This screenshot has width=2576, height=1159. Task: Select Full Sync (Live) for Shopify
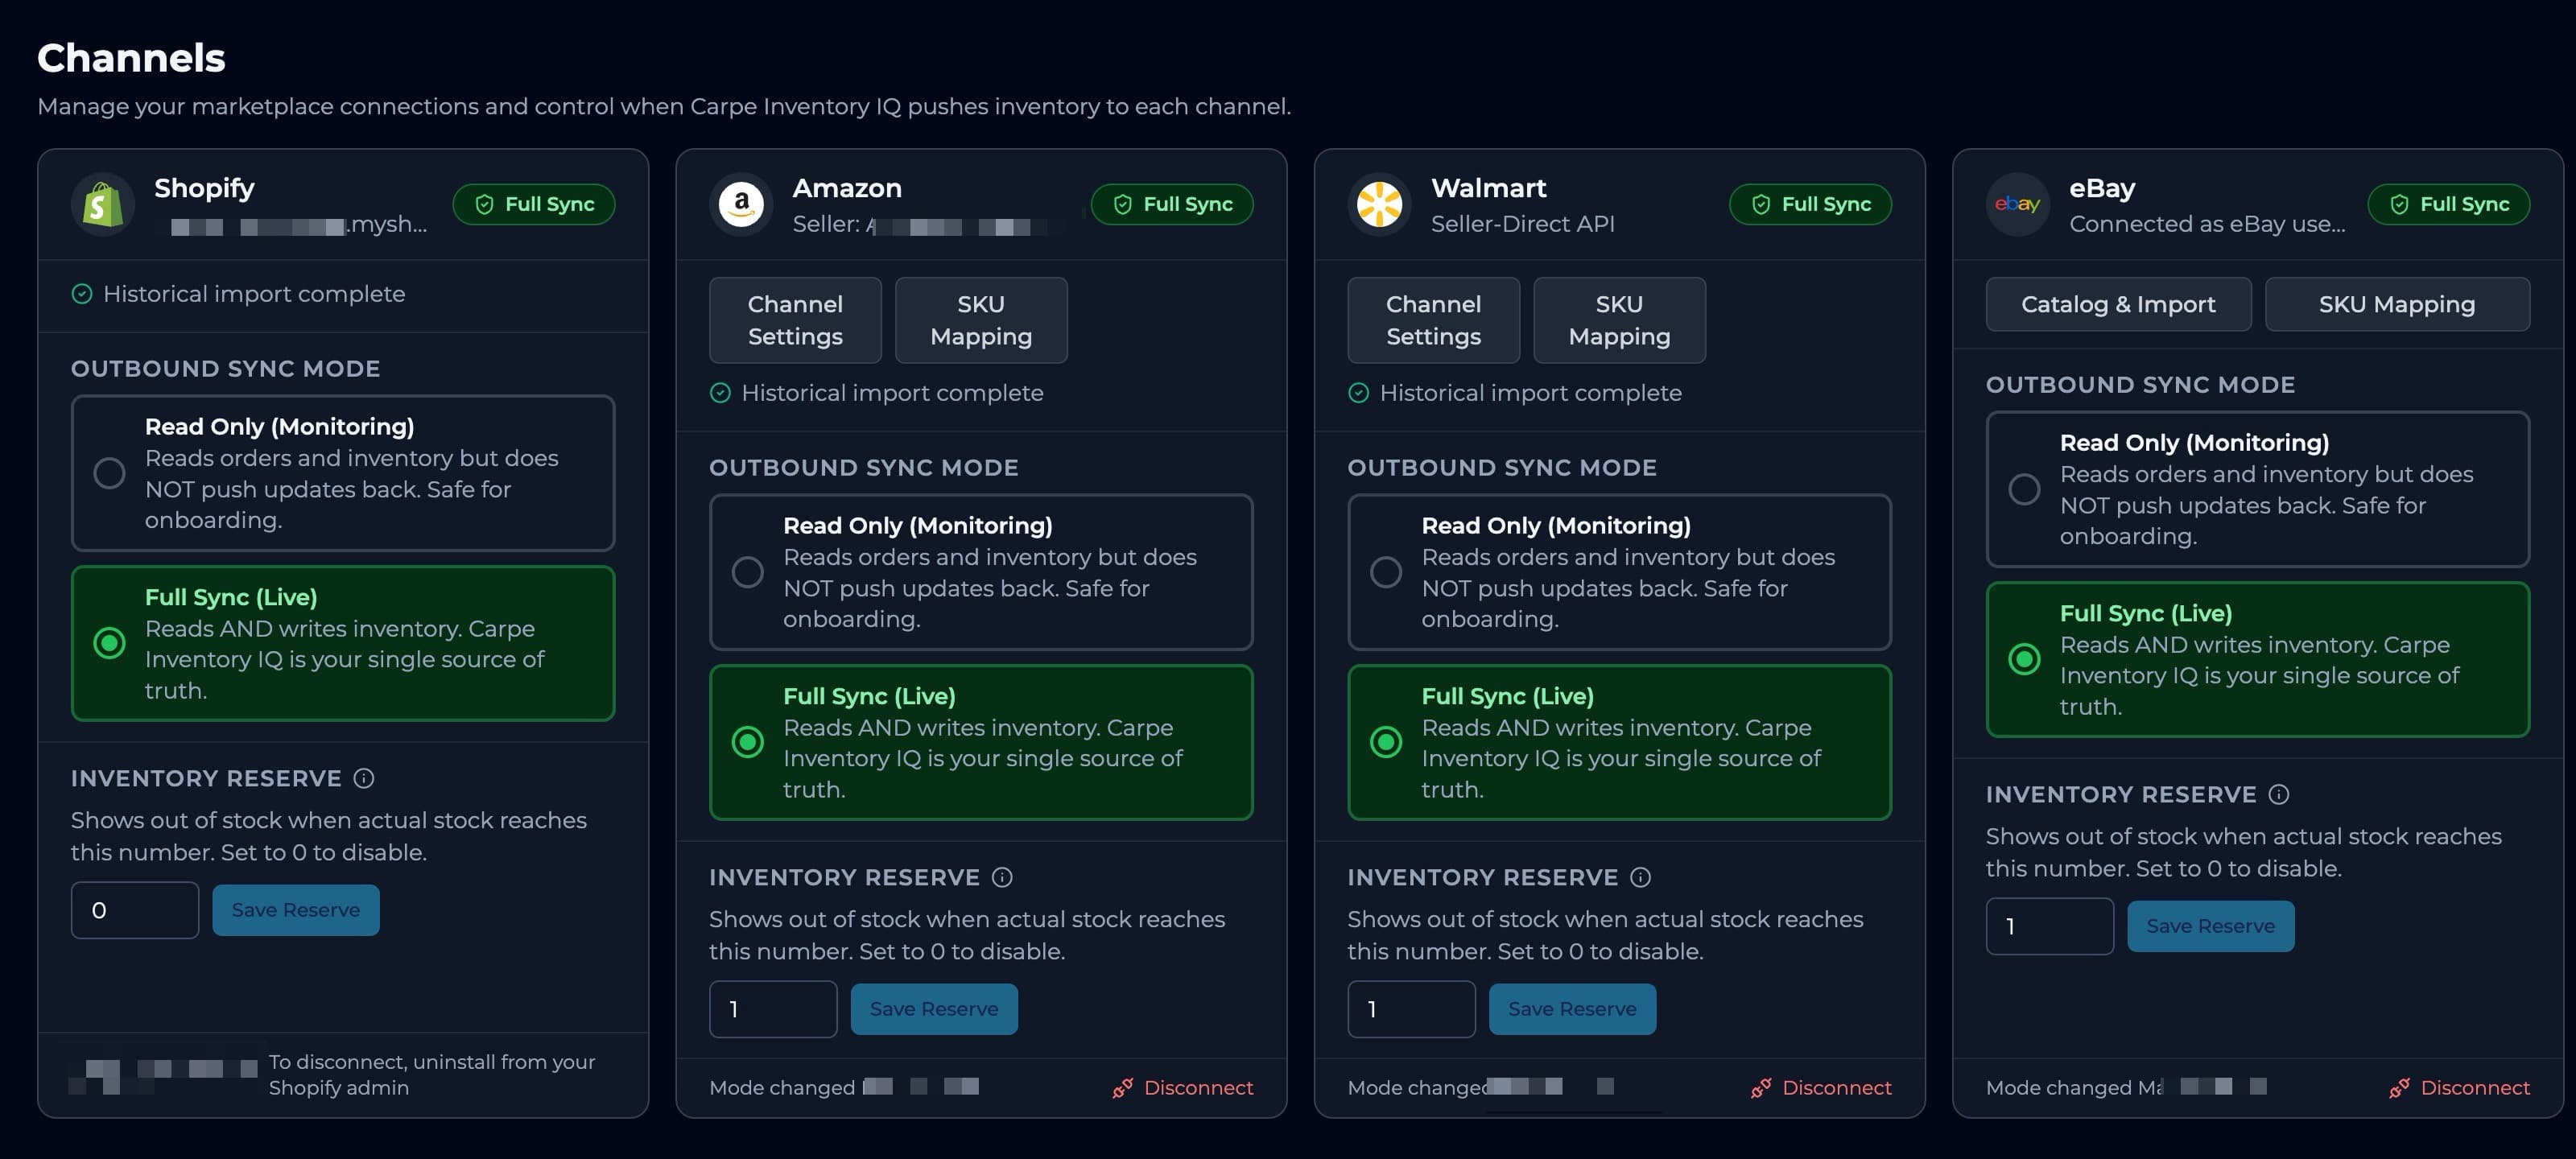[343, 644]
